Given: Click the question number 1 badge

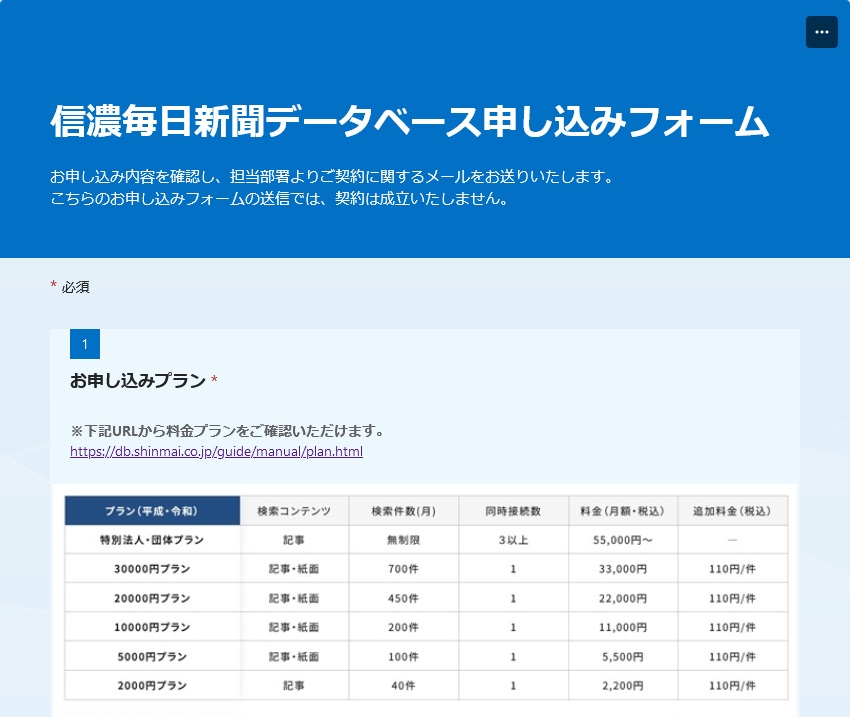Looking at the screenshot, I should tap(85, 344).
